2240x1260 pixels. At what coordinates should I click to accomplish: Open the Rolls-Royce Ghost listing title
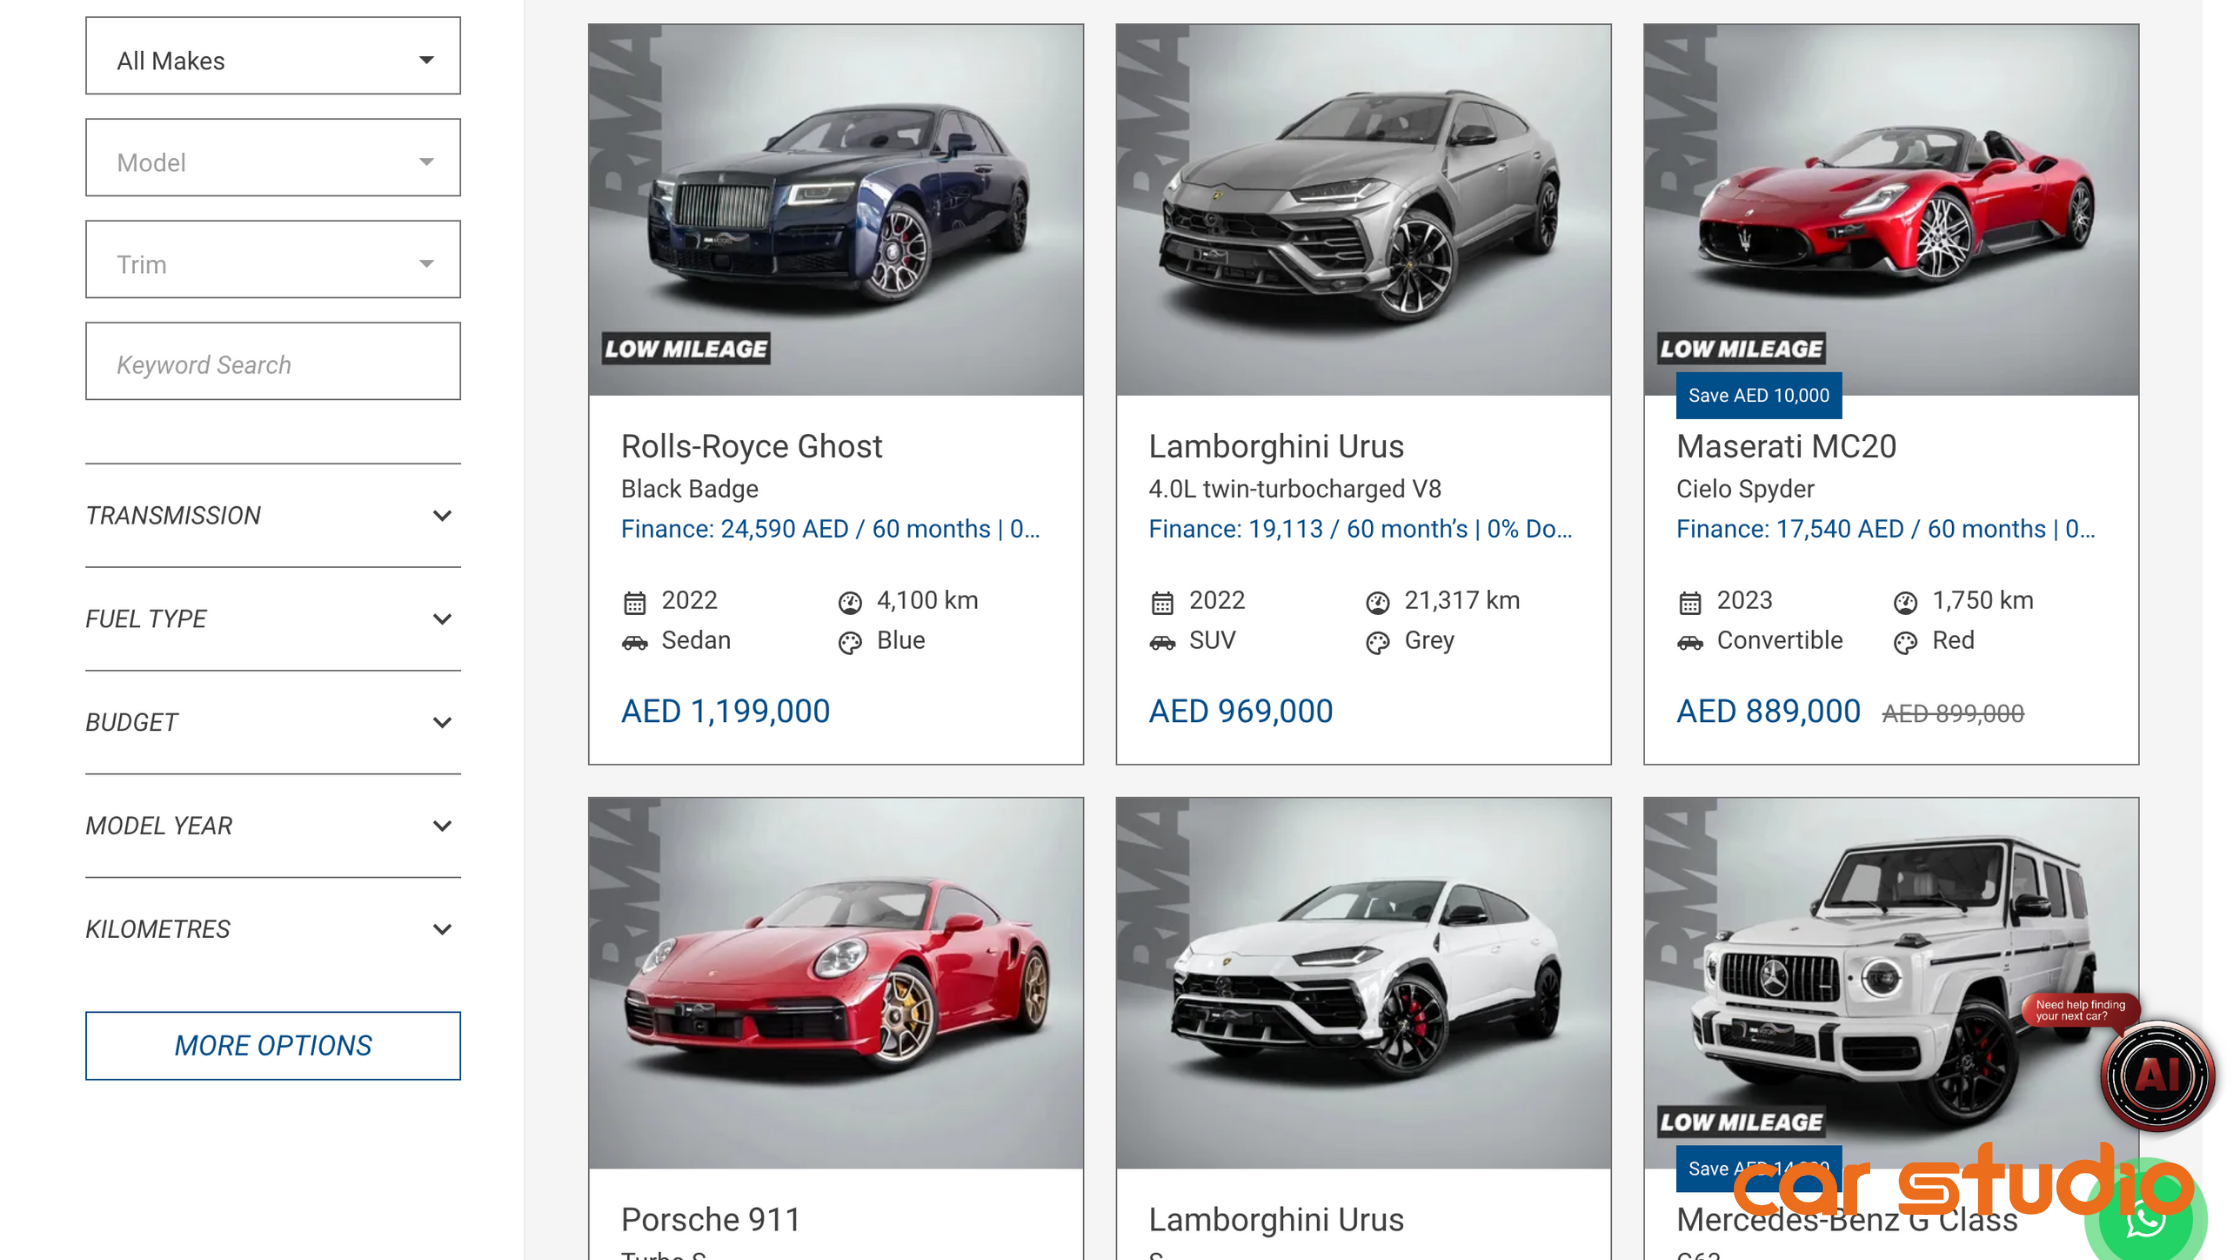click(x=752, y=446)
